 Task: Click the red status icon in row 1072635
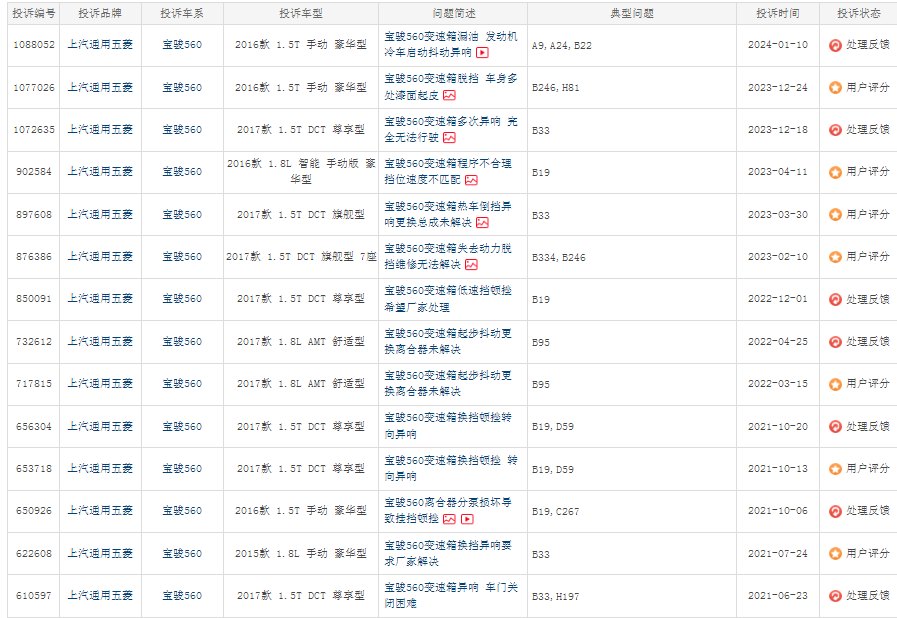tap(835, 130)
